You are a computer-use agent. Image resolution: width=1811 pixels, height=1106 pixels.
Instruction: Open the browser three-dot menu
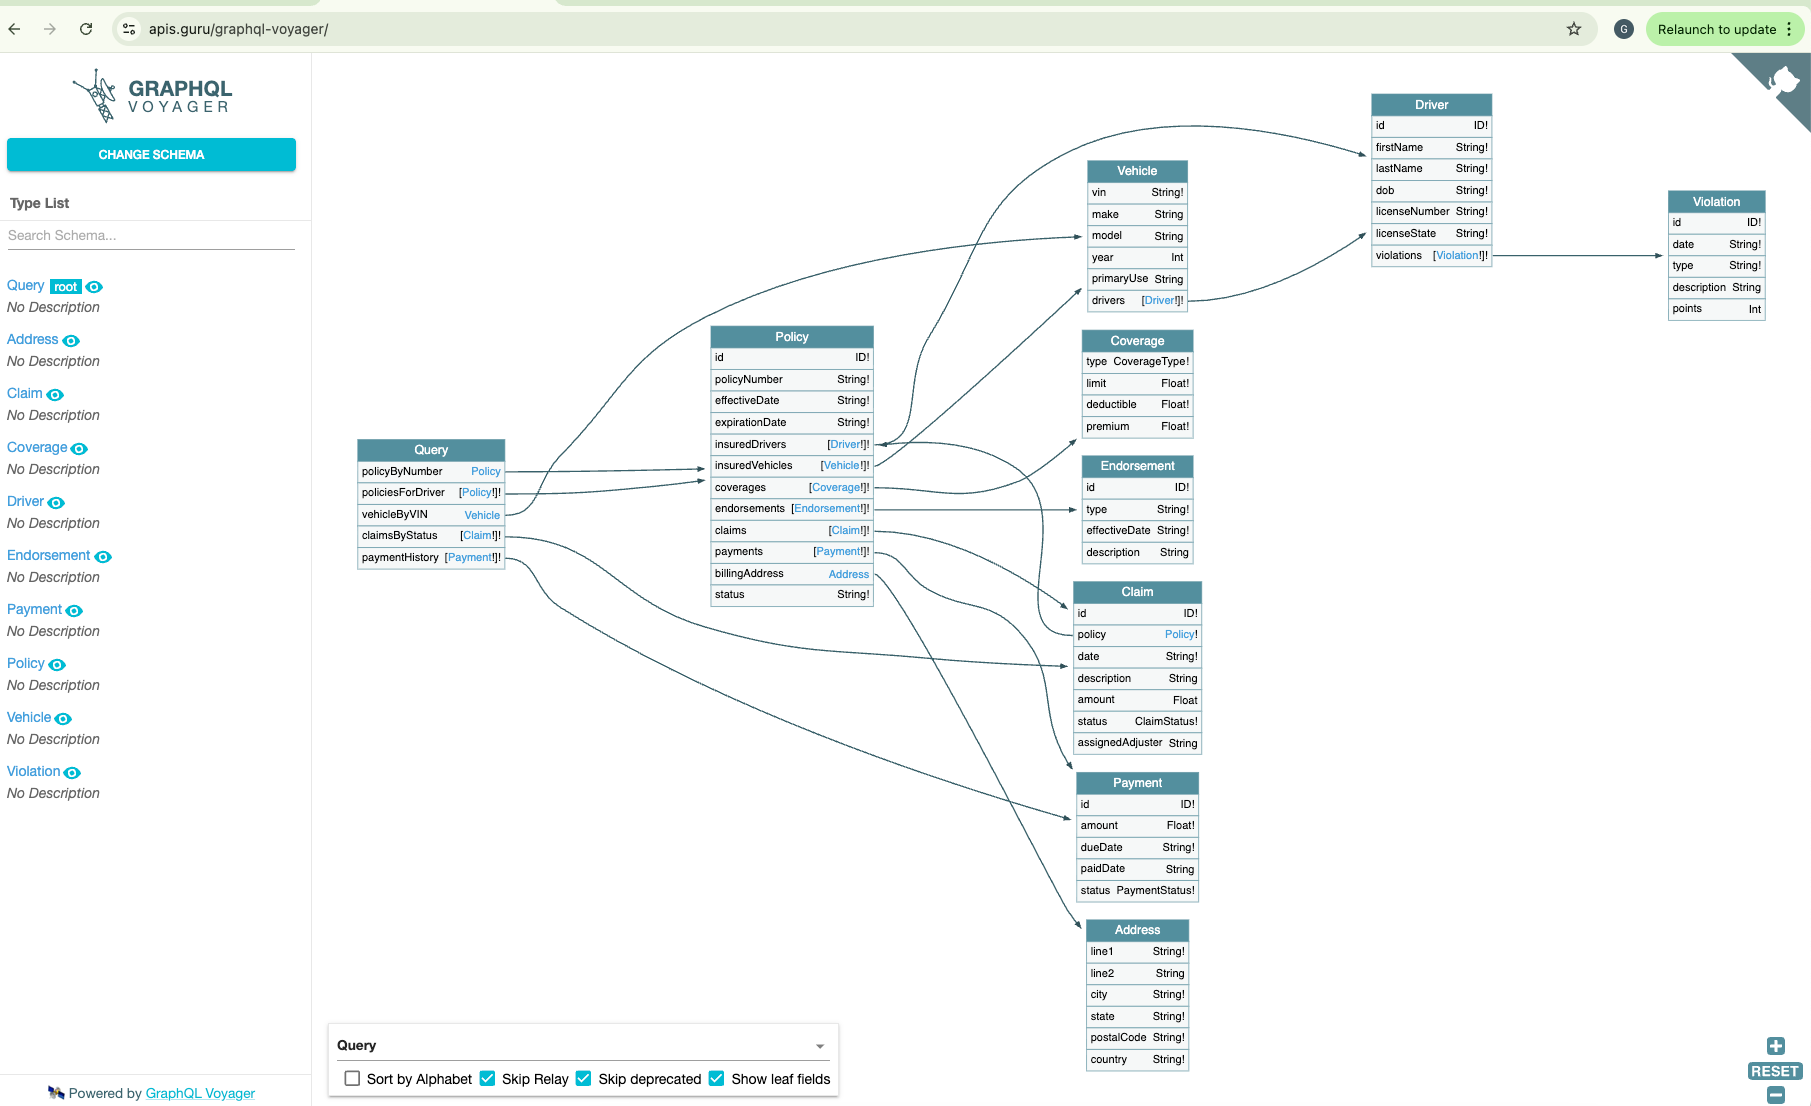[1789, 29]
